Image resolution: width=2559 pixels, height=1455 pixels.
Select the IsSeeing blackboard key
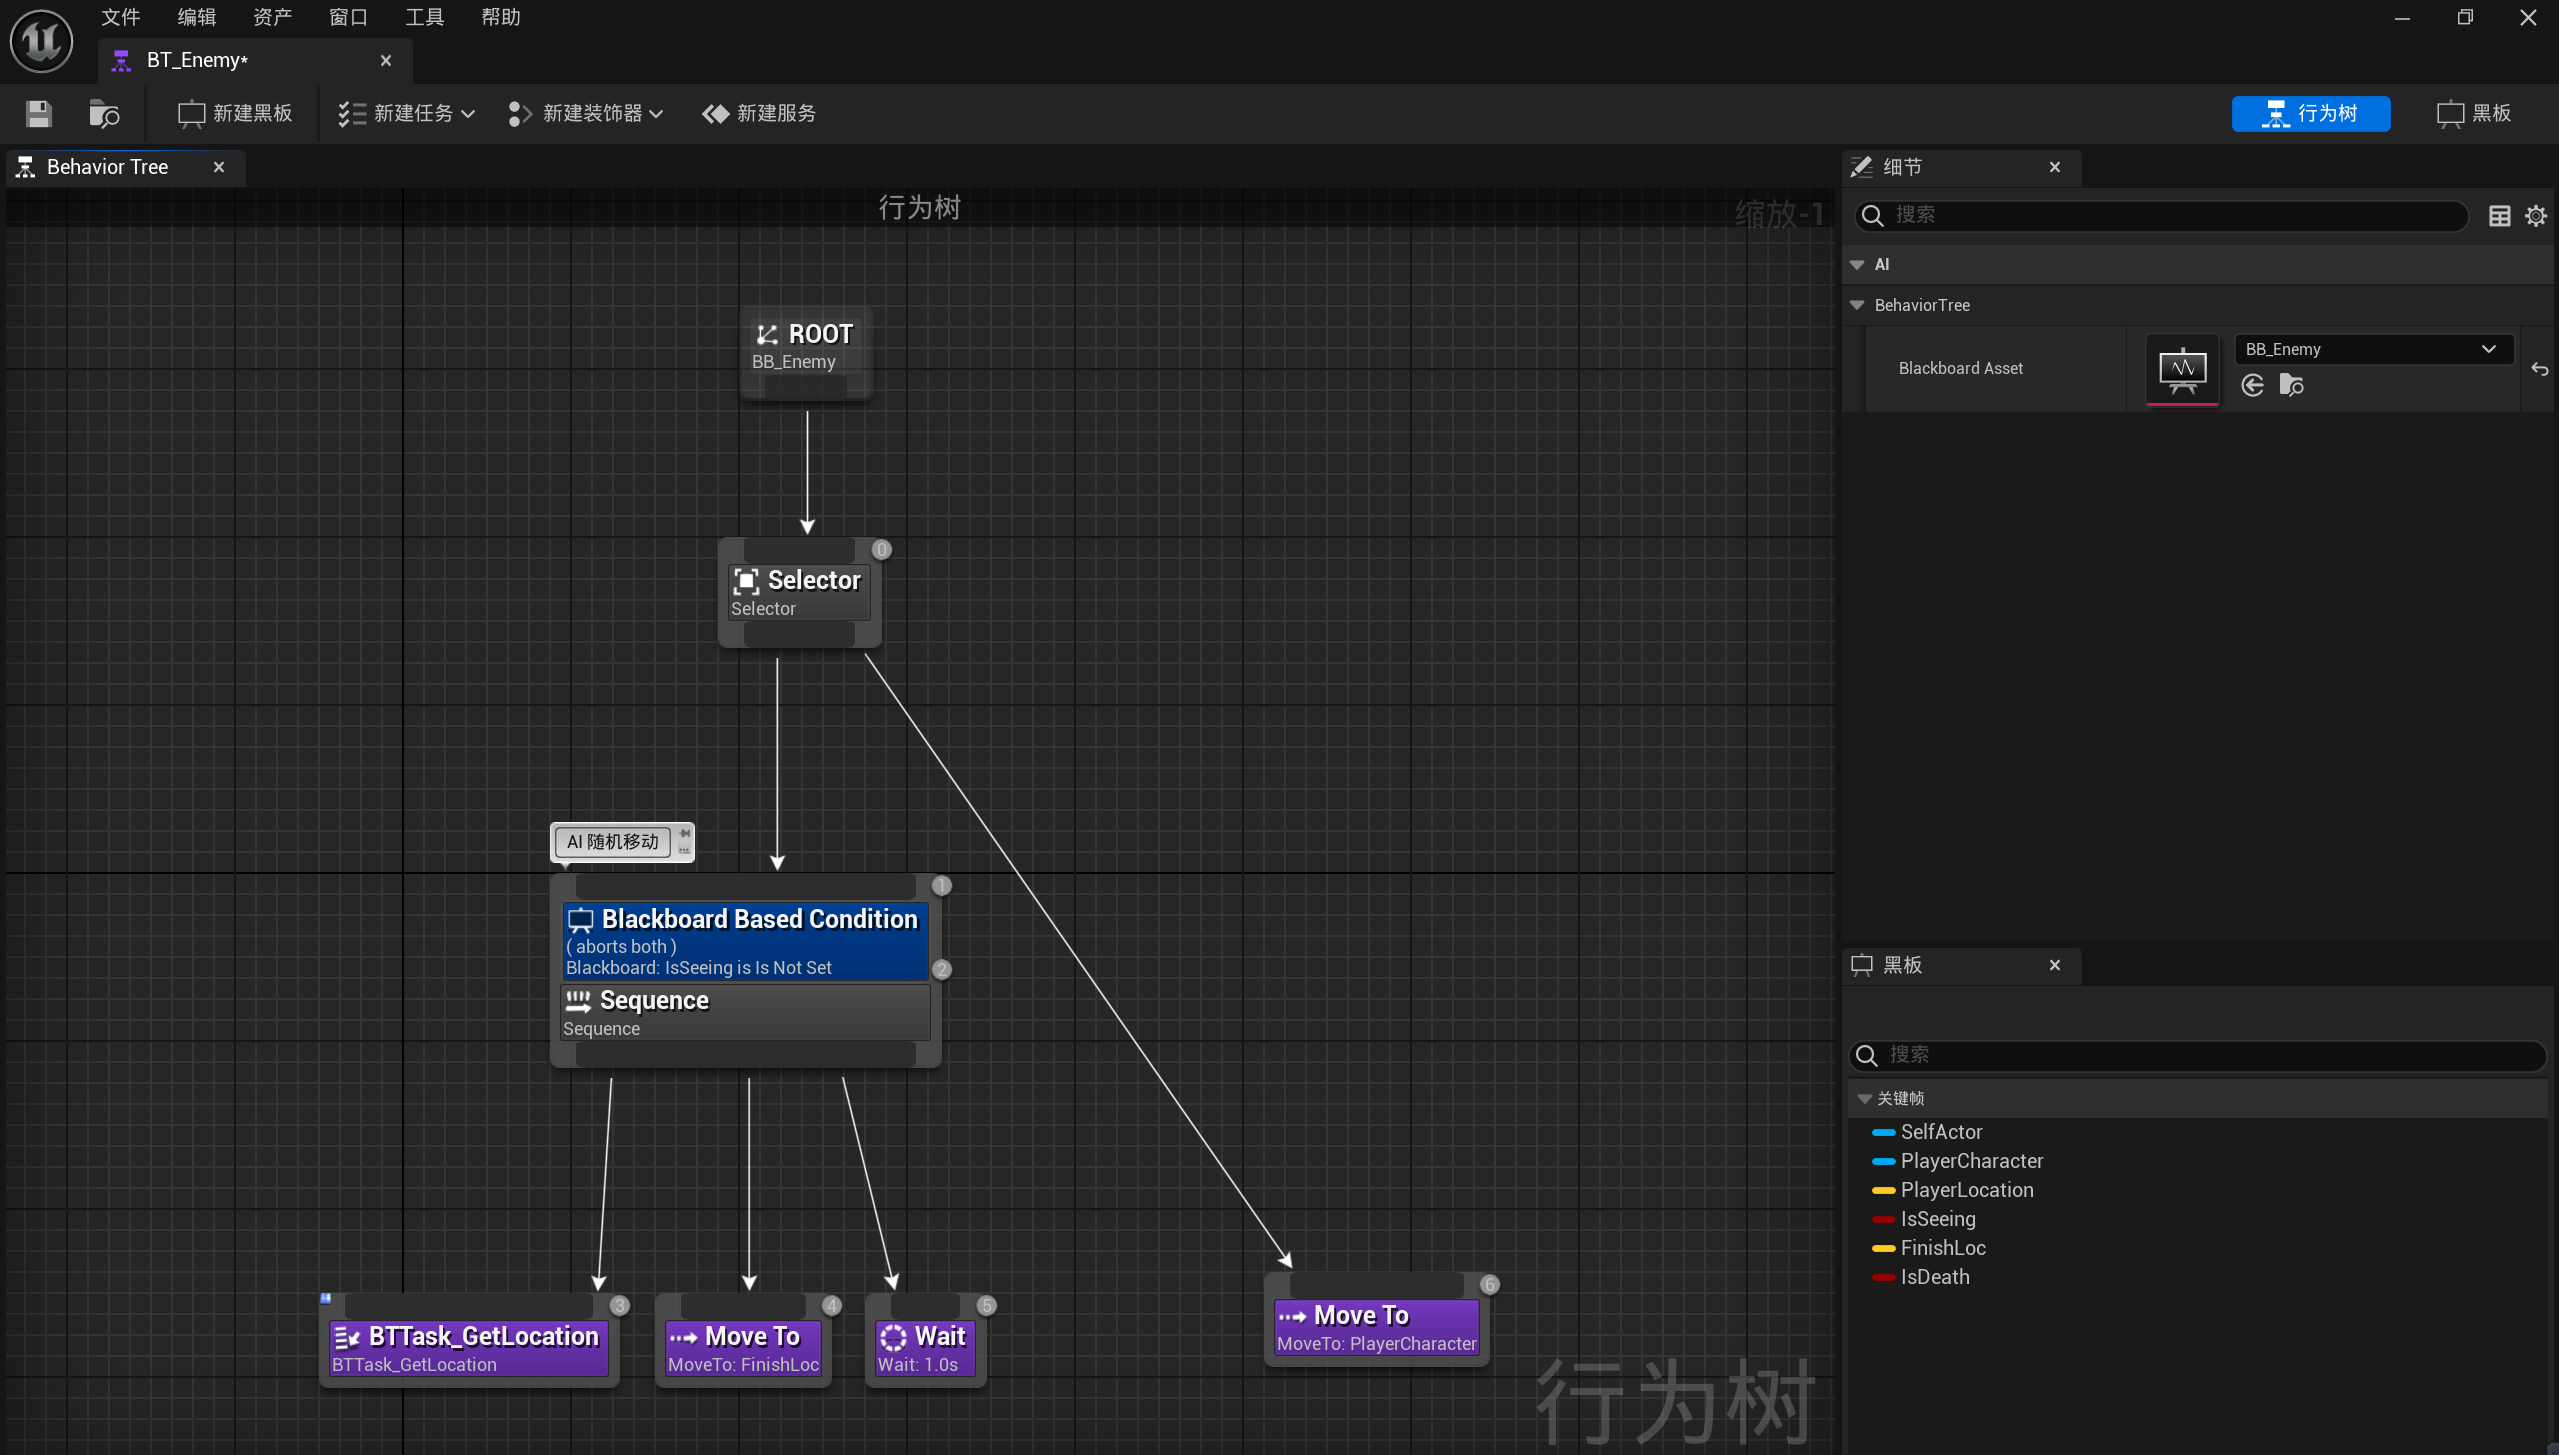tap(1937, 1219)
